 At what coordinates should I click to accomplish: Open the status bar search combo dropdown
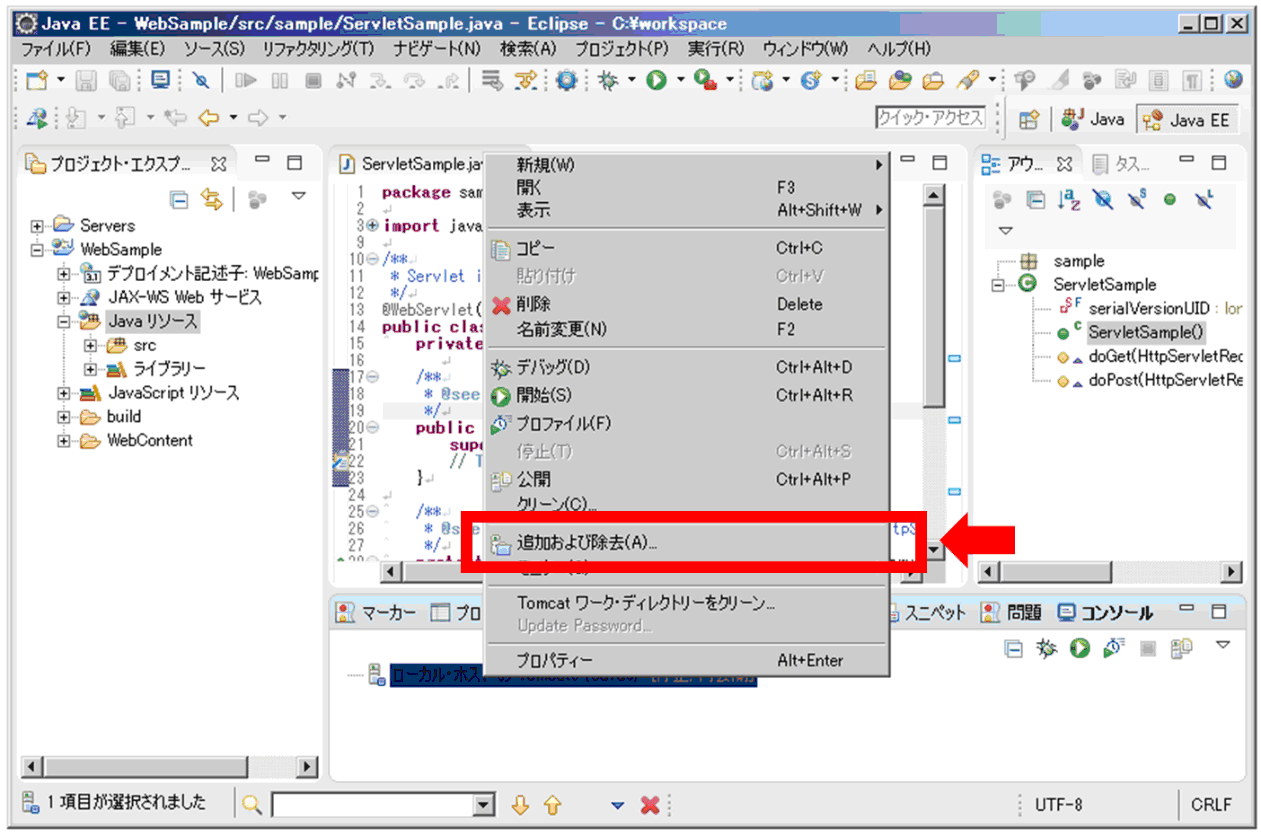484,805
